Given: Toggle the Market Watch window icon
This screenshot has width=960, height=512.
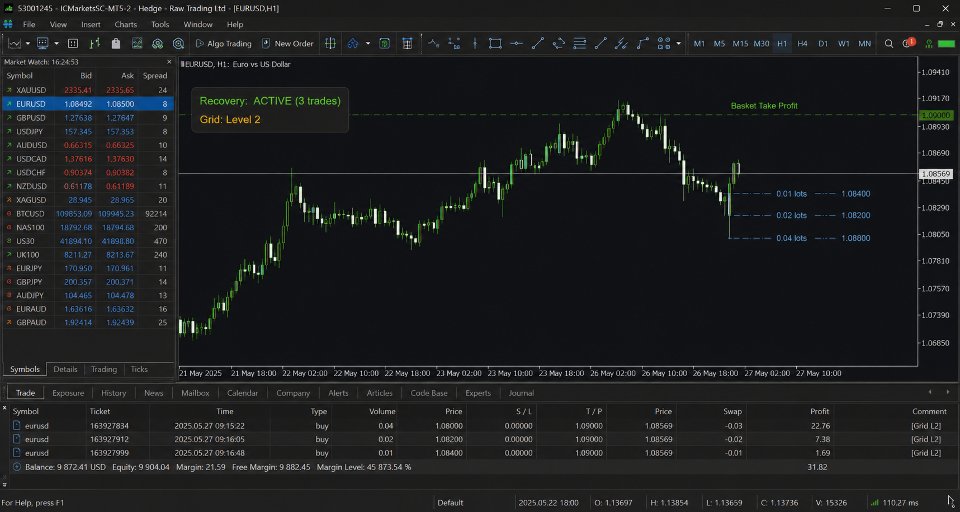Looking at the screenshot, I should pos(73,43).
